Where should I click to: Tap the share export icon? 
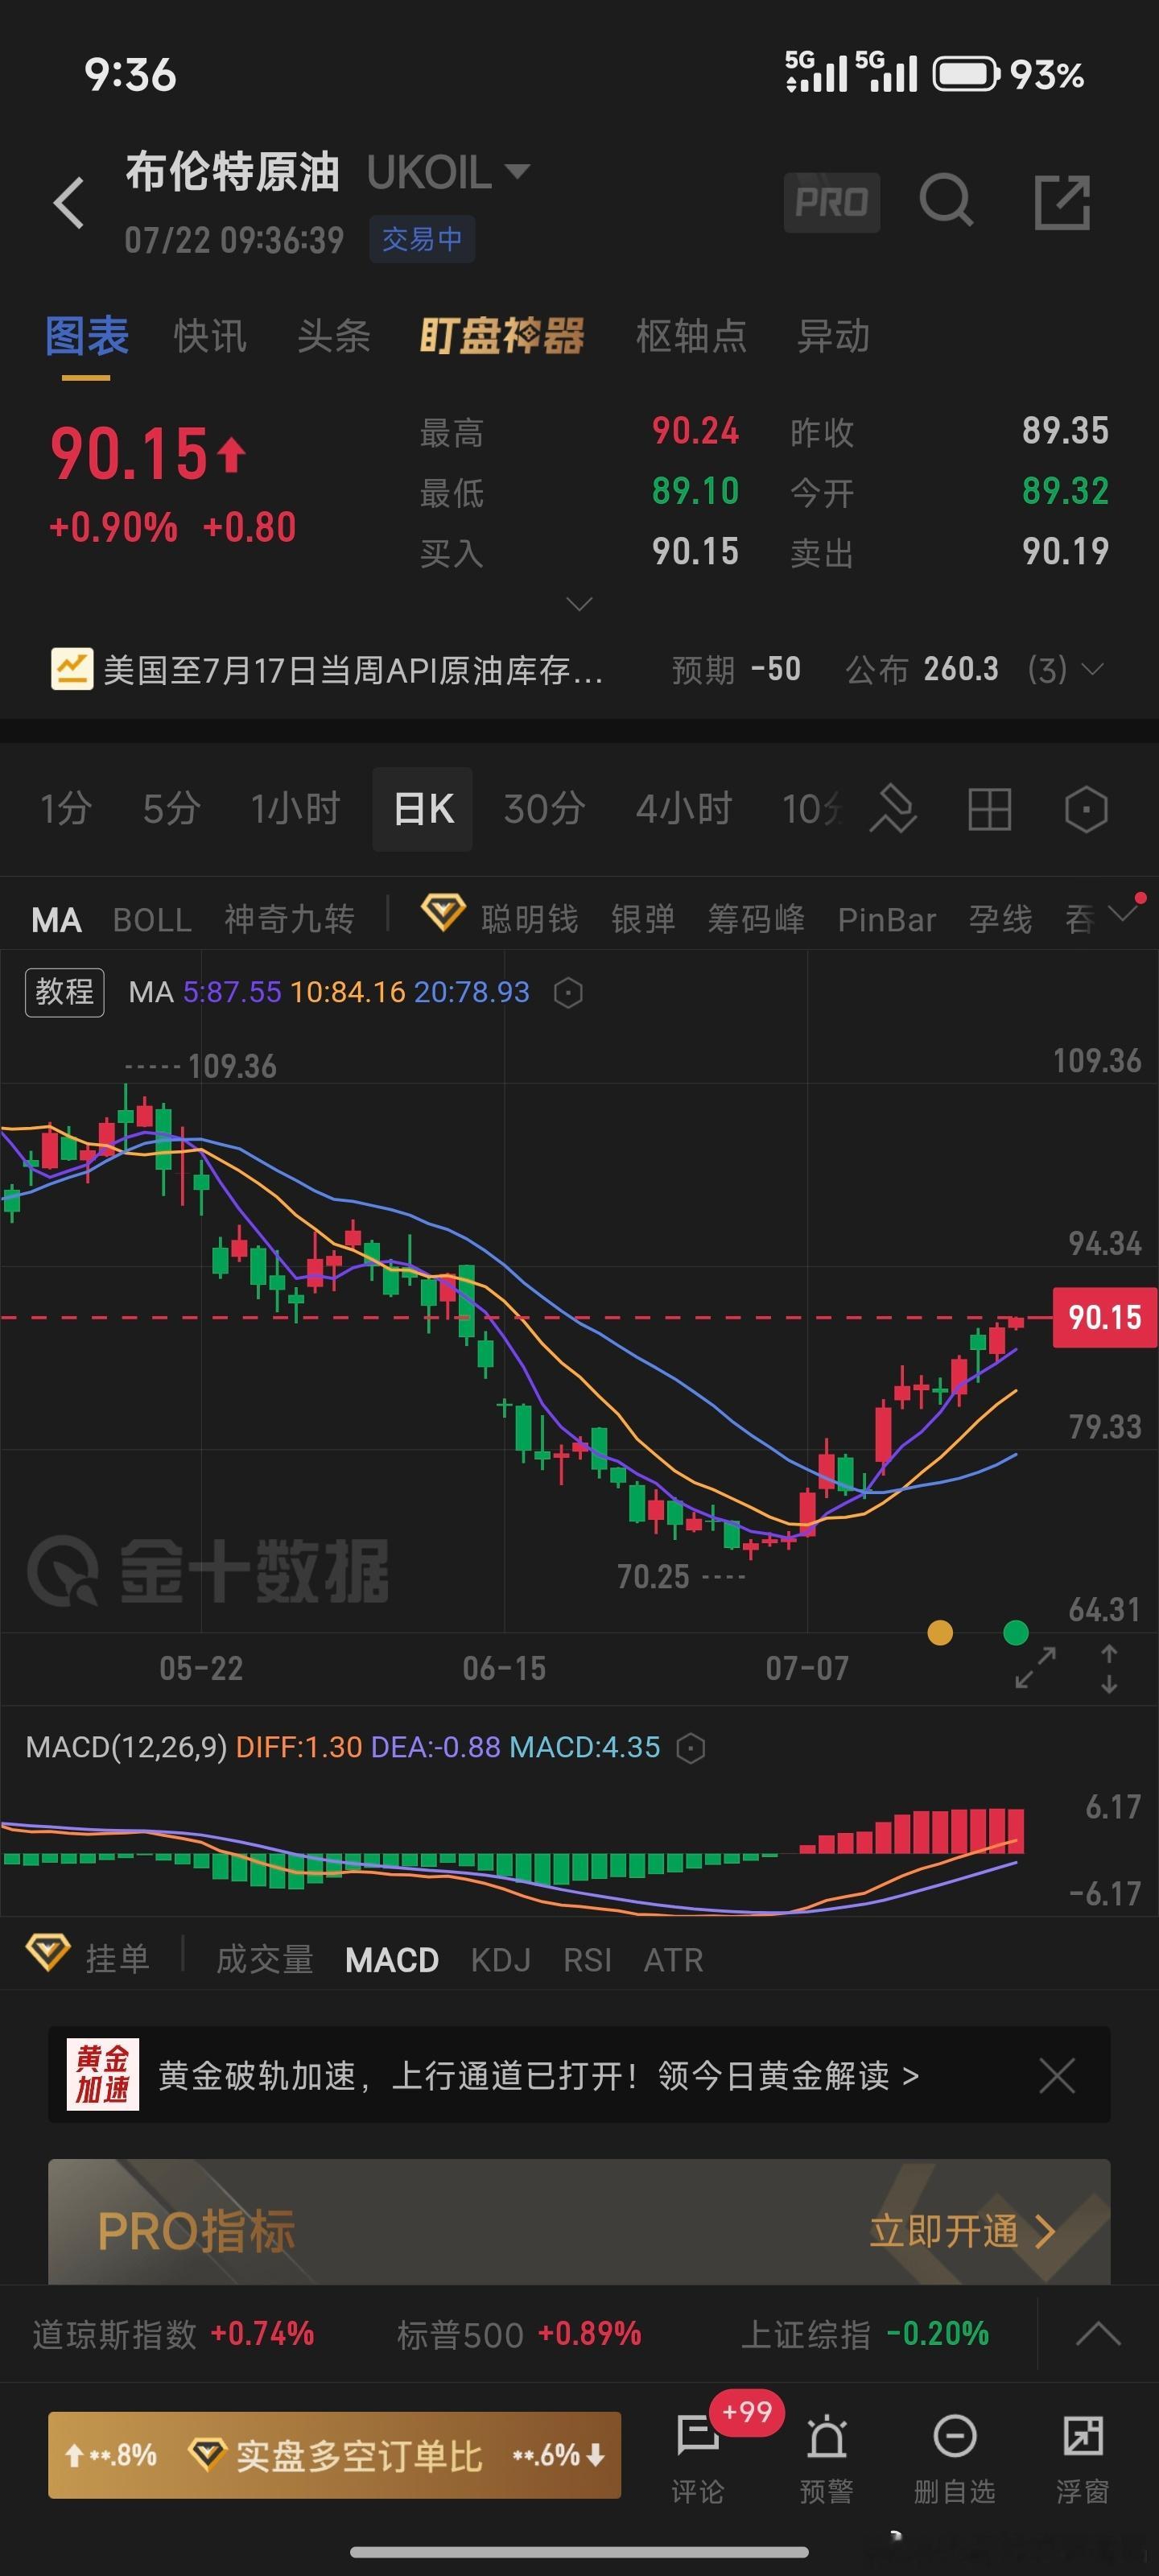pos(1061,202)
